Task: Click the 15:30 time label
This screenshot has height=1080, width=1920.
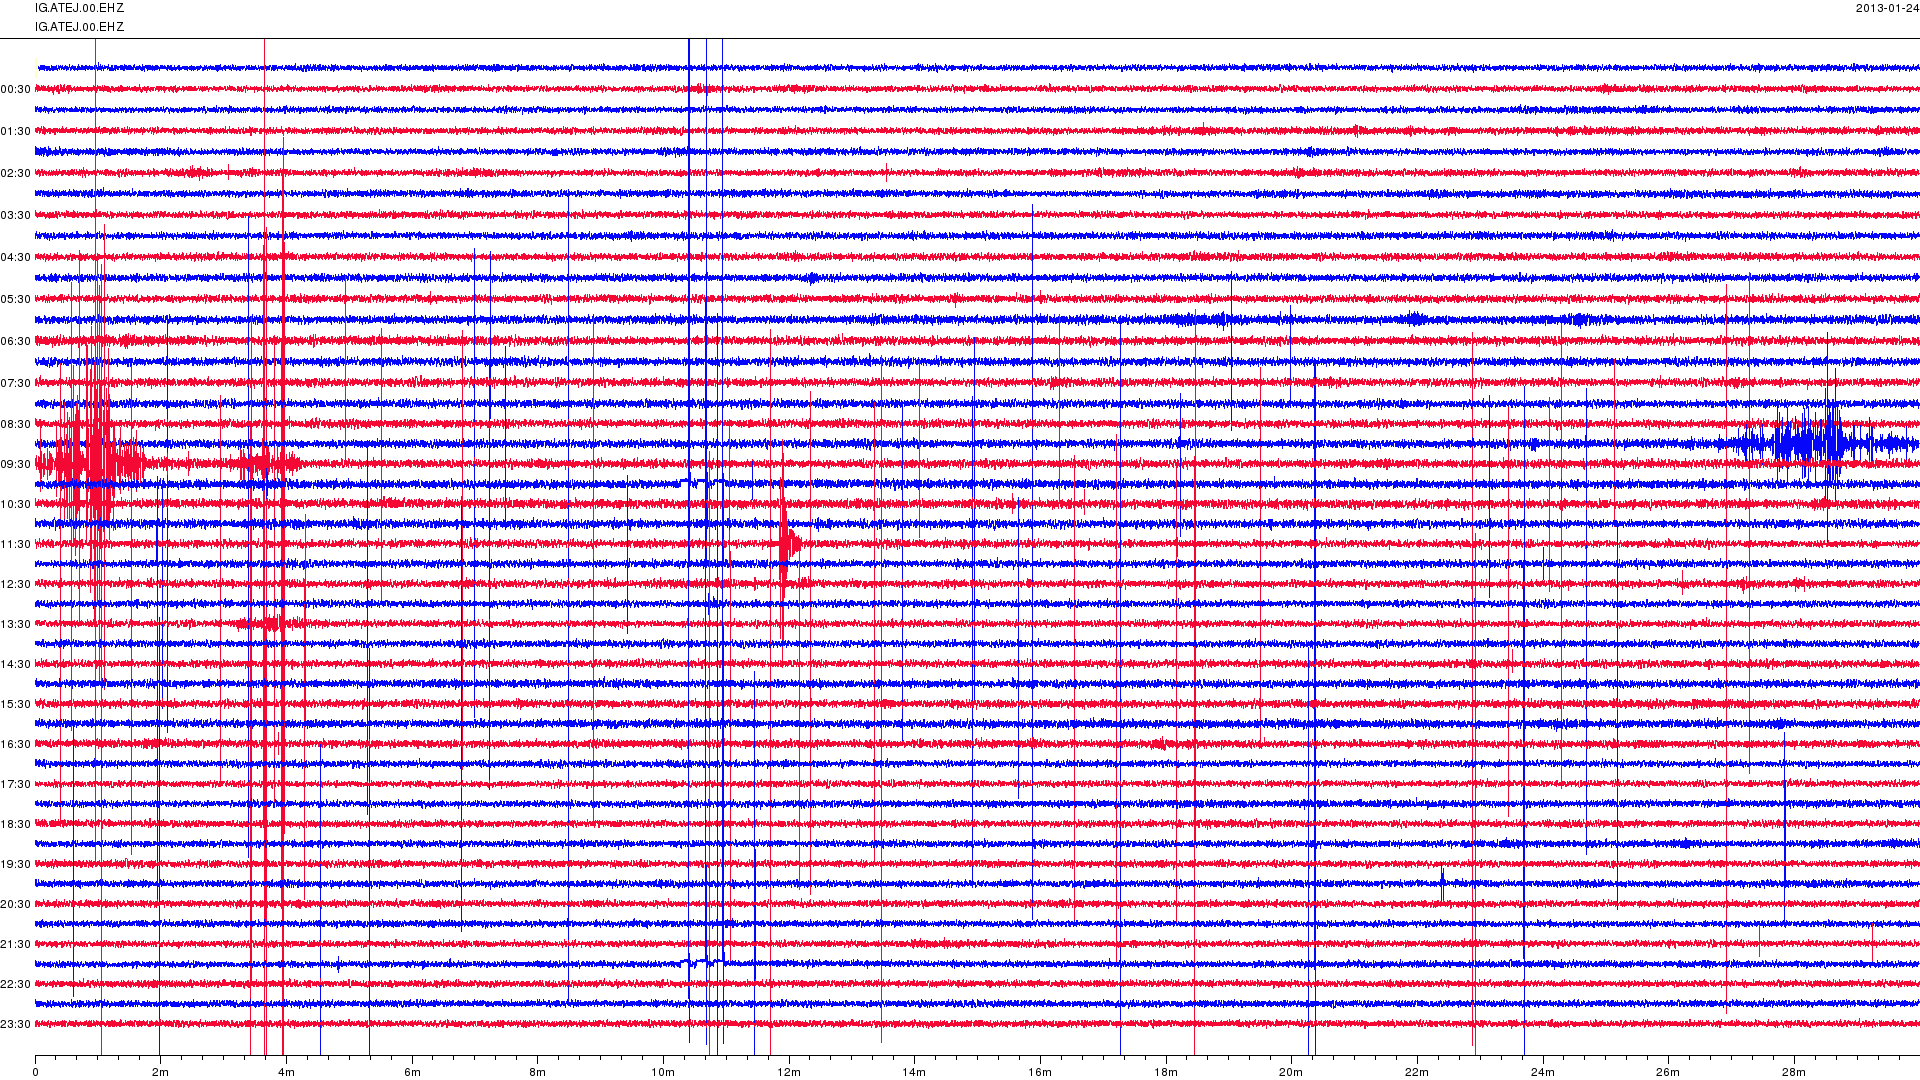Action: (15, 705)
